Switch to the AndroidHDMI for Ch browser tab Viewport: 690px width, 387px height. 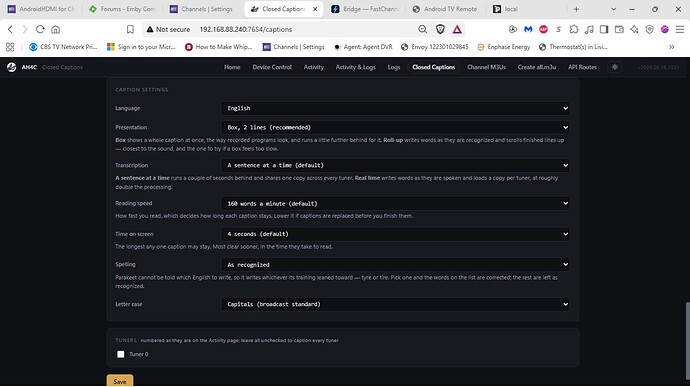tap(41, 9)
